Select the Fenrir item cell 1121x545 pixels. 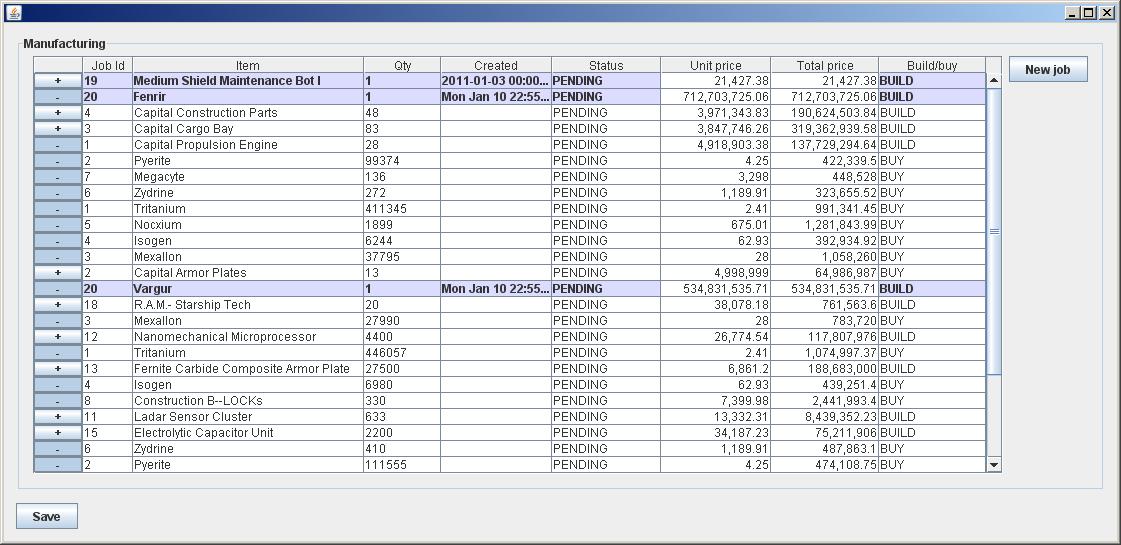[x=248, y=97]
